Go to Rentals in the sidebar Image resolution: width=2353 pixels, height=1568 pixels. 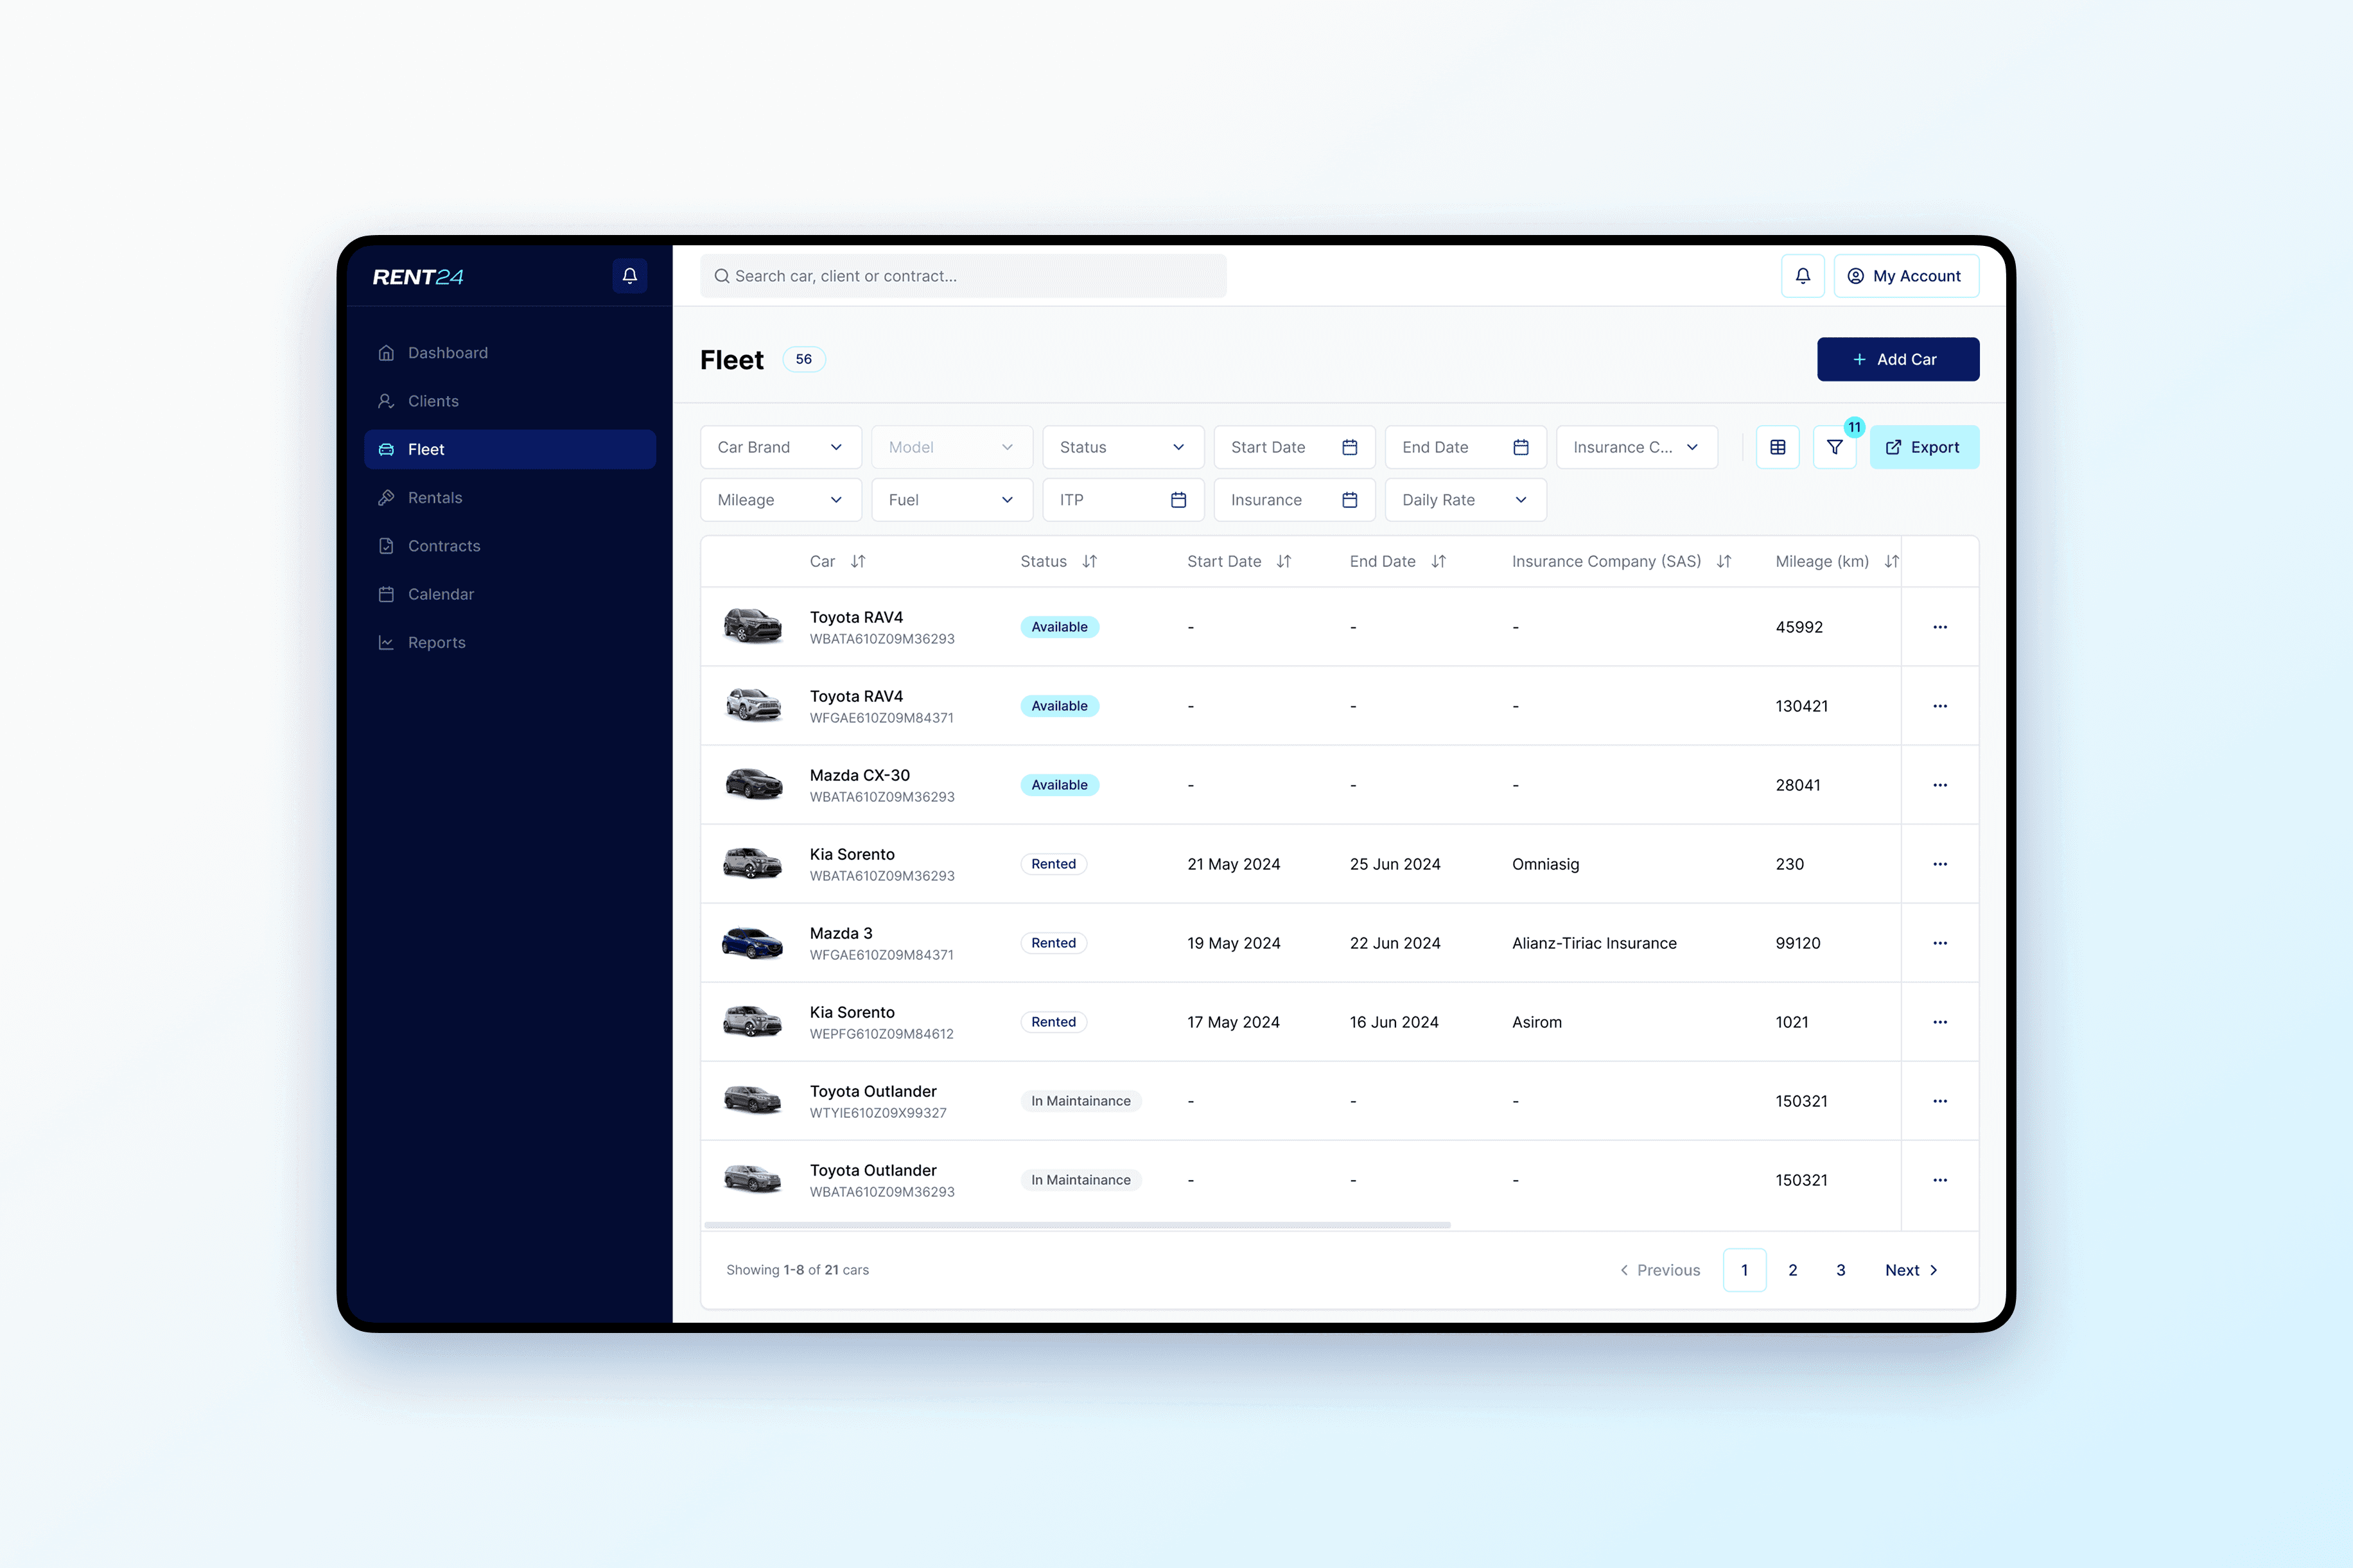pos(435,498)
